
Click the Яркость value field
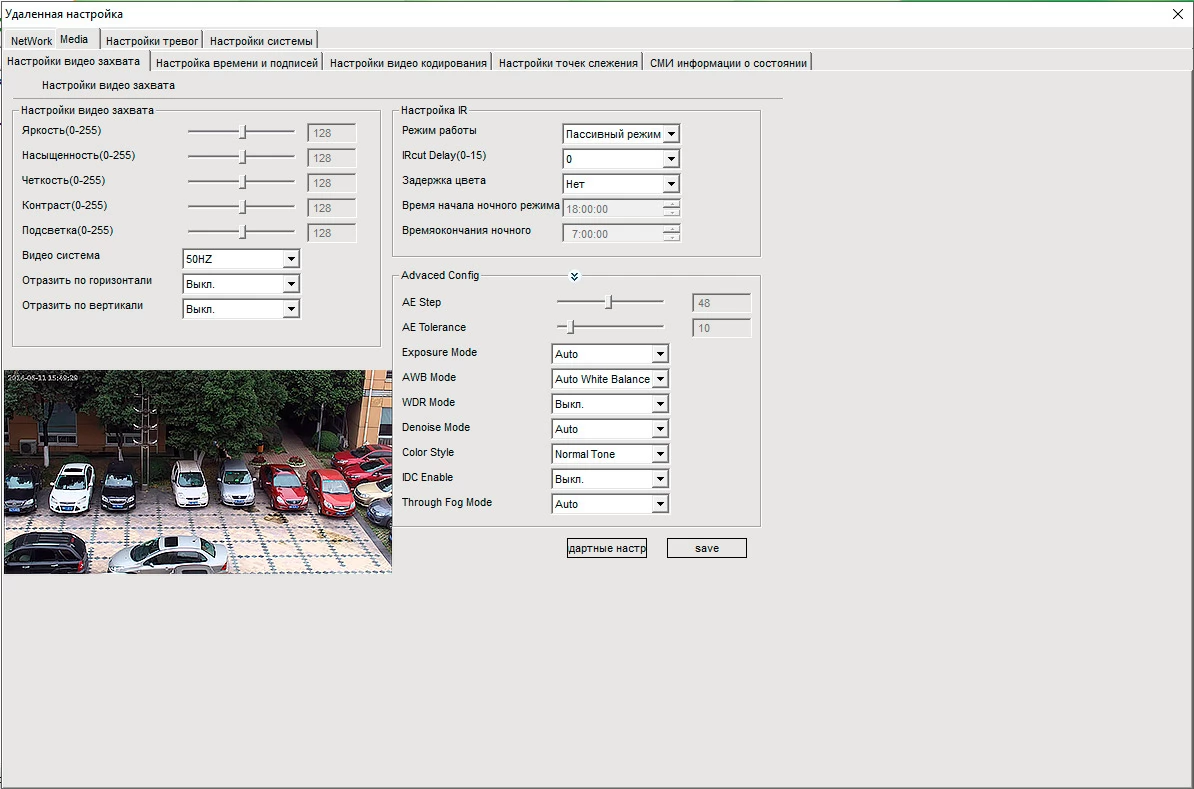(x=332, y=133)
